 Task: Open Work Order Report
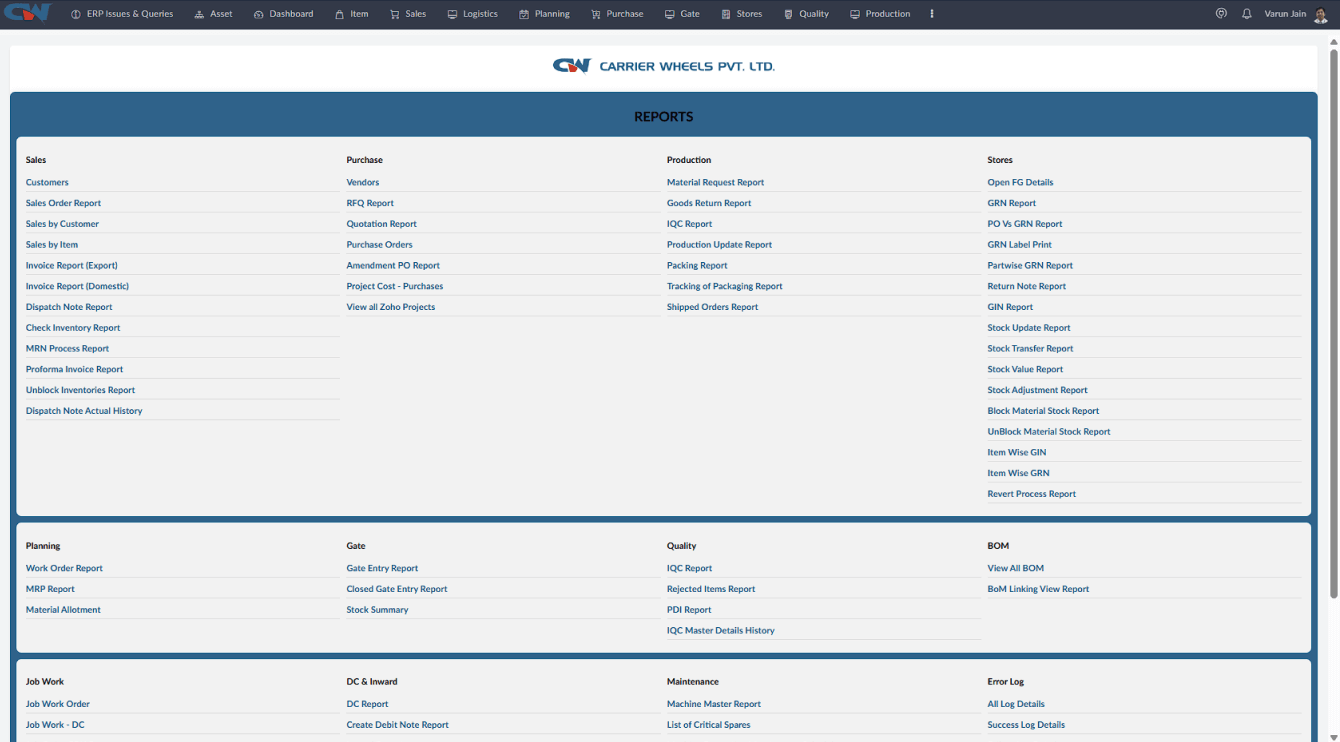[64, 569]
